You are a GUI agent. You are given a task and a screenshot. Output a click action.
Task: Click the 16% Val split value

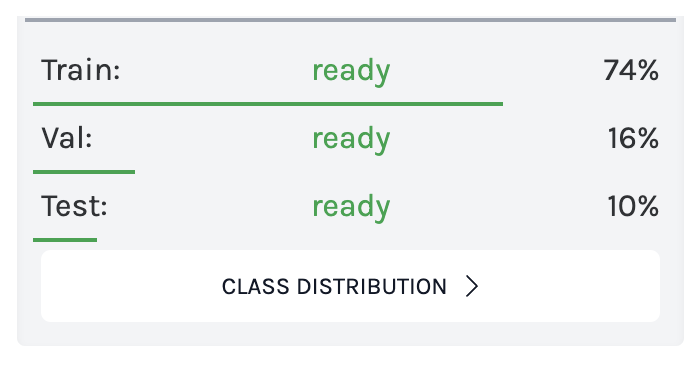pos(633,138)
